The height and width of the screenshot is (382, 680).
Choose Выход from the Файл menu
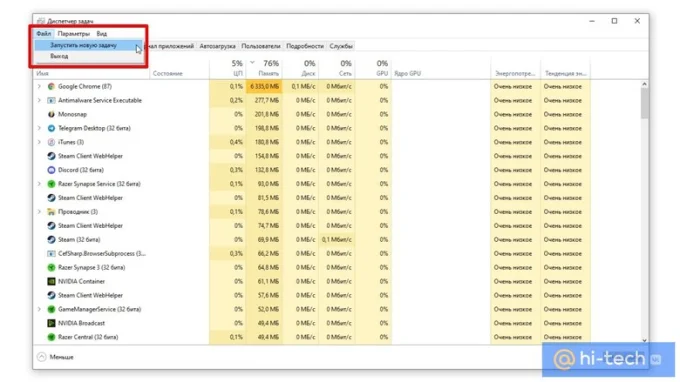(88, 56)
